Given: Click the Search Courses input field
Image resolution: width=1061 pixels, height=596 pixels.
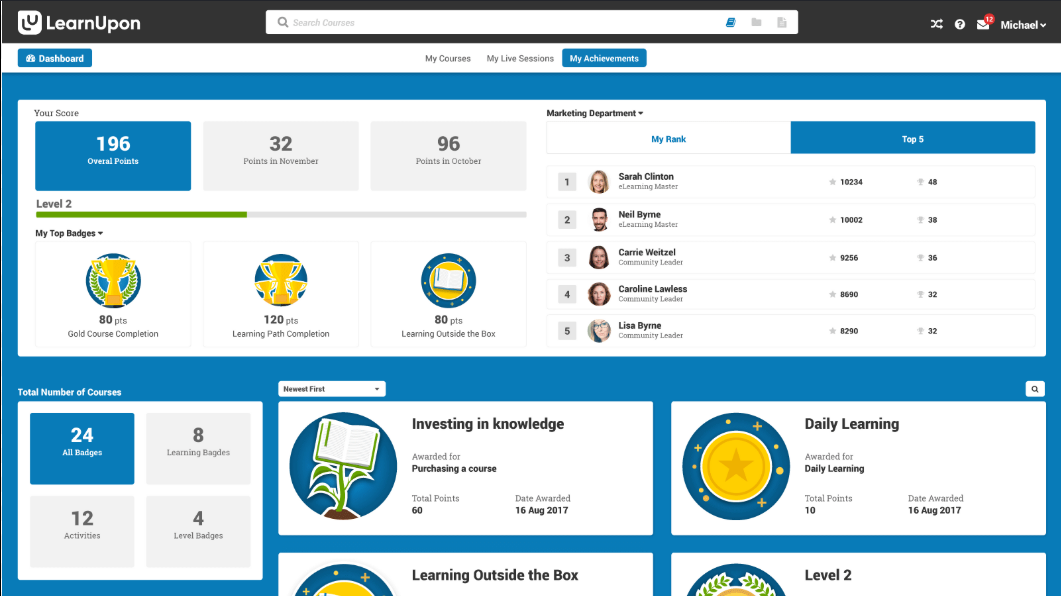Looking at the screenshot, I should coord(532,22).
